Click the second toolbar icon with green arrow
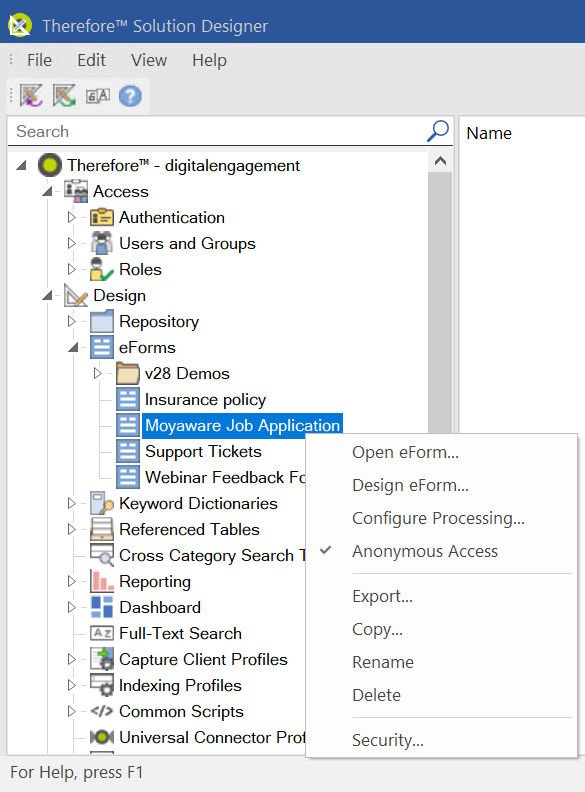This screenshot has height=792, width=585. pyautogui.click(x=64, y=95)
